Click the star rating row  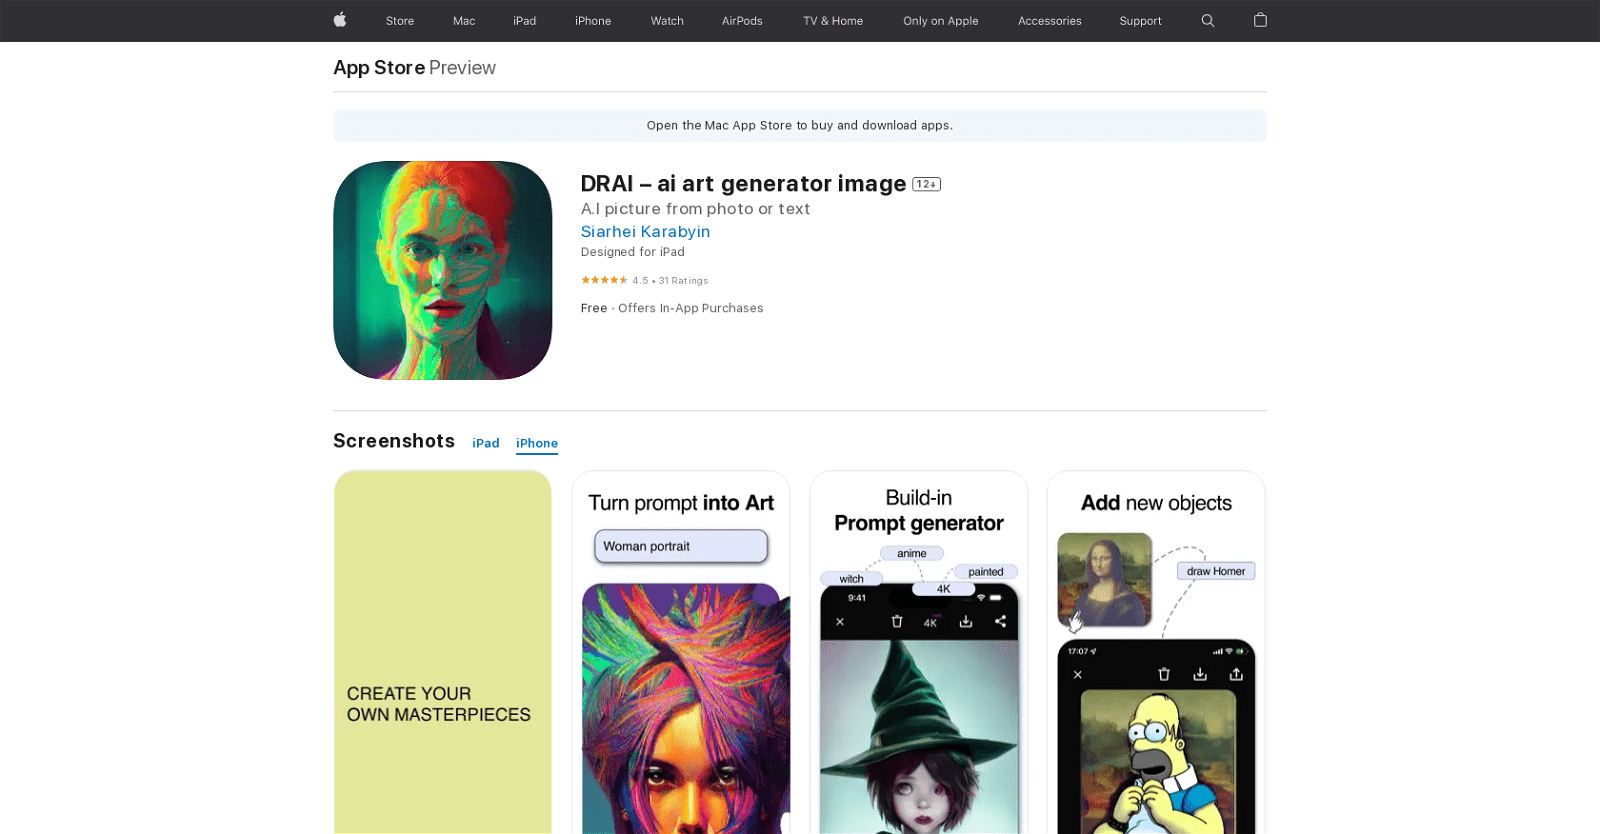[604, 281]
